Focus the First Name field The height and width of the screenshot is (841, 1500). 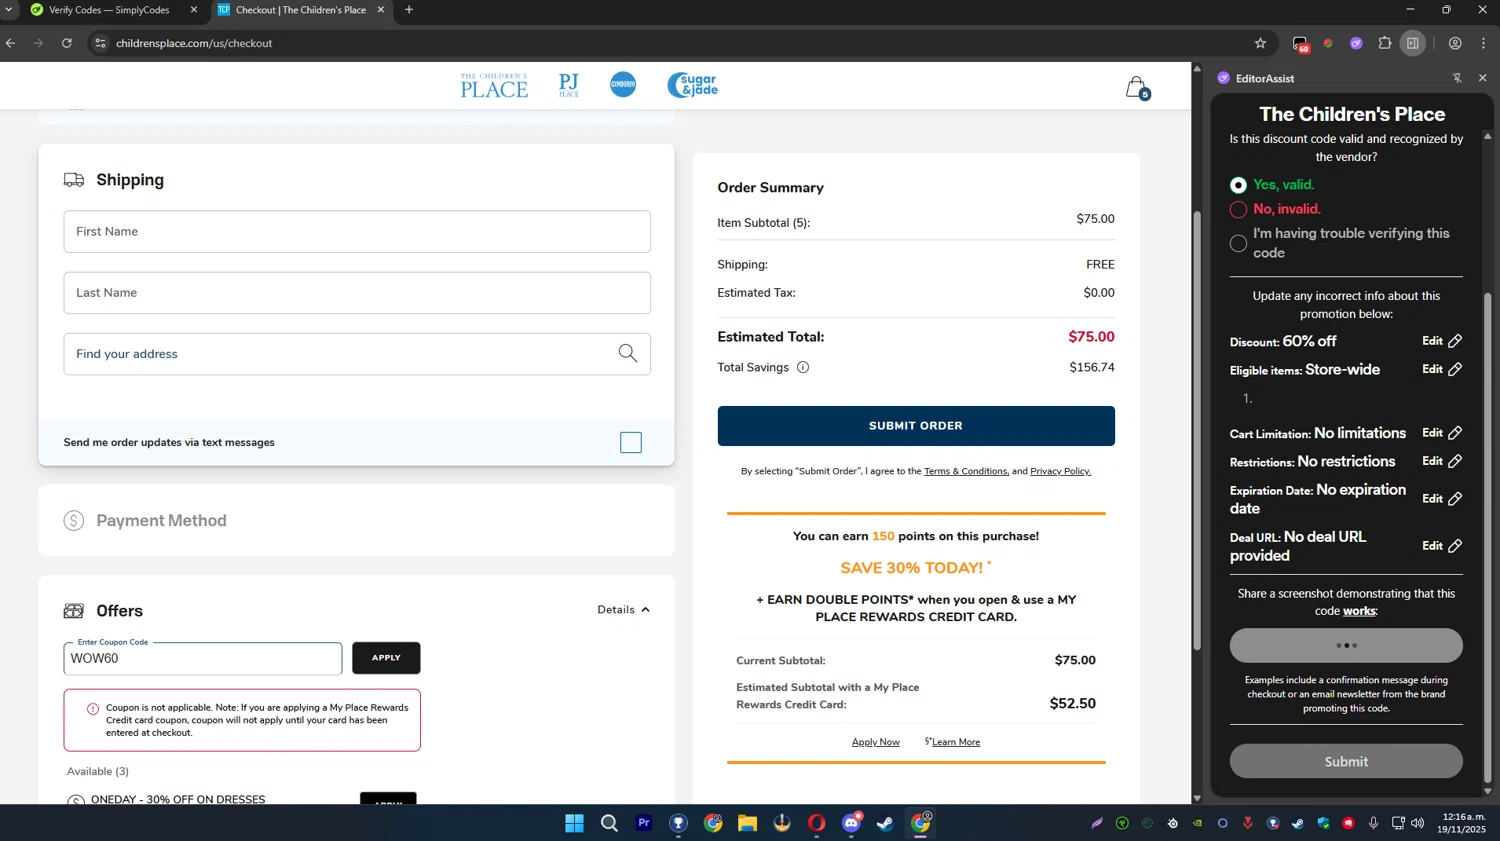(x=357, y=231)
